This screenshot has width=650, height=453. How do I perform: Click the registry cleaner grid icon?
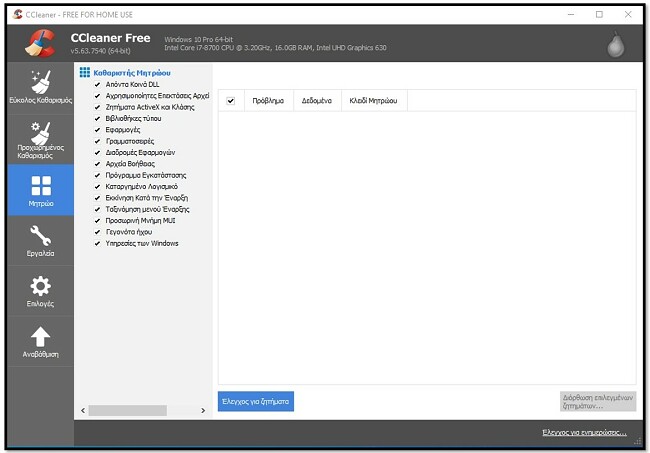point(85,73)
